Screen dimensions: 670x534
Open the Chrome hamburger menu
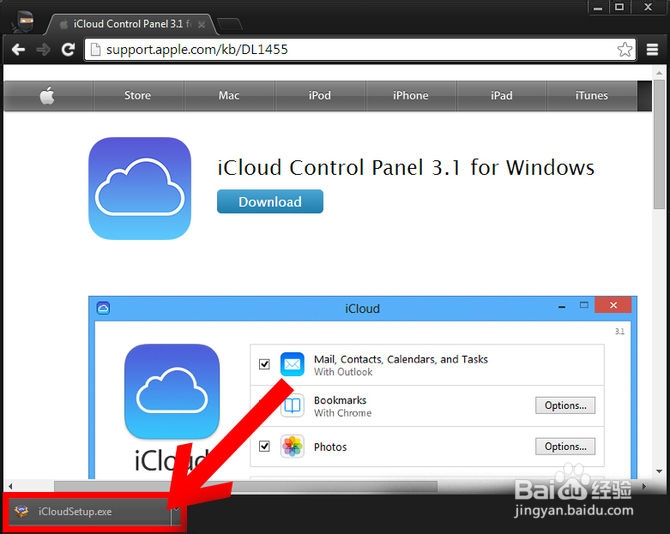coord(652,50)
